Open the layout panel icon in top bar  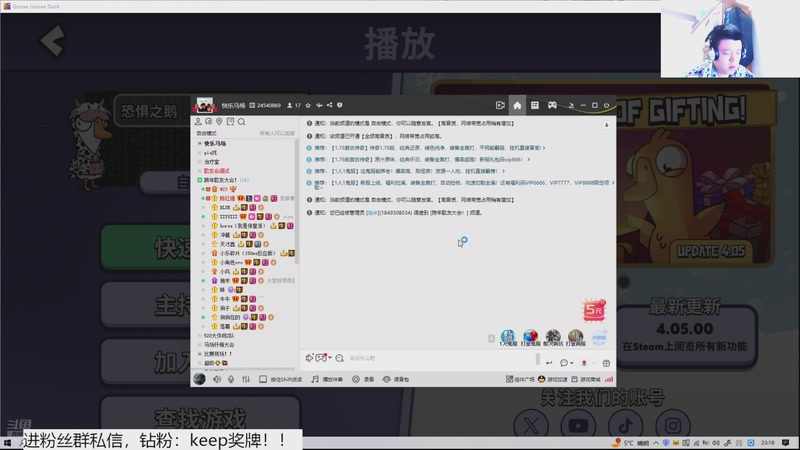tap(535, 105)
